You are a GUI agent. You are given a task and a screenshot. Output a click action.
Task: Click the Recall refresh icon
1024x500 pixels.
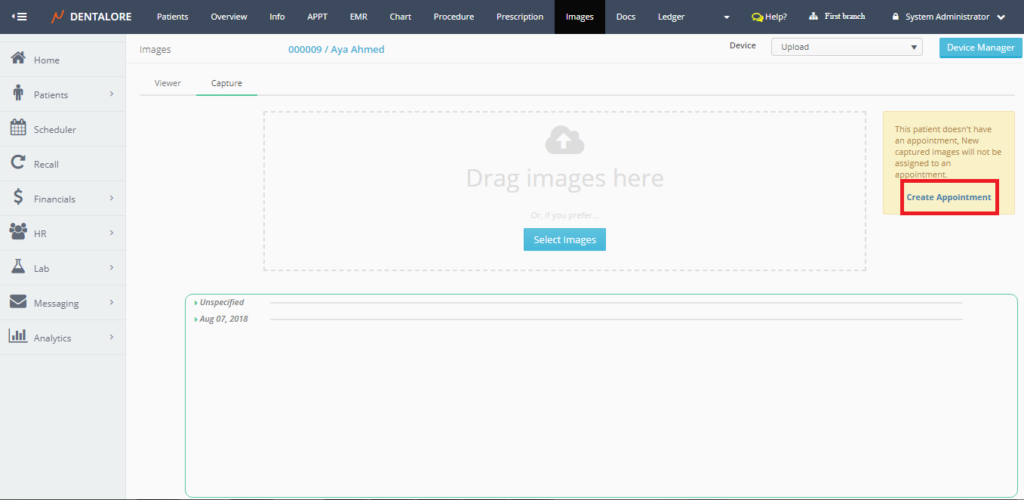pos(18,163)
